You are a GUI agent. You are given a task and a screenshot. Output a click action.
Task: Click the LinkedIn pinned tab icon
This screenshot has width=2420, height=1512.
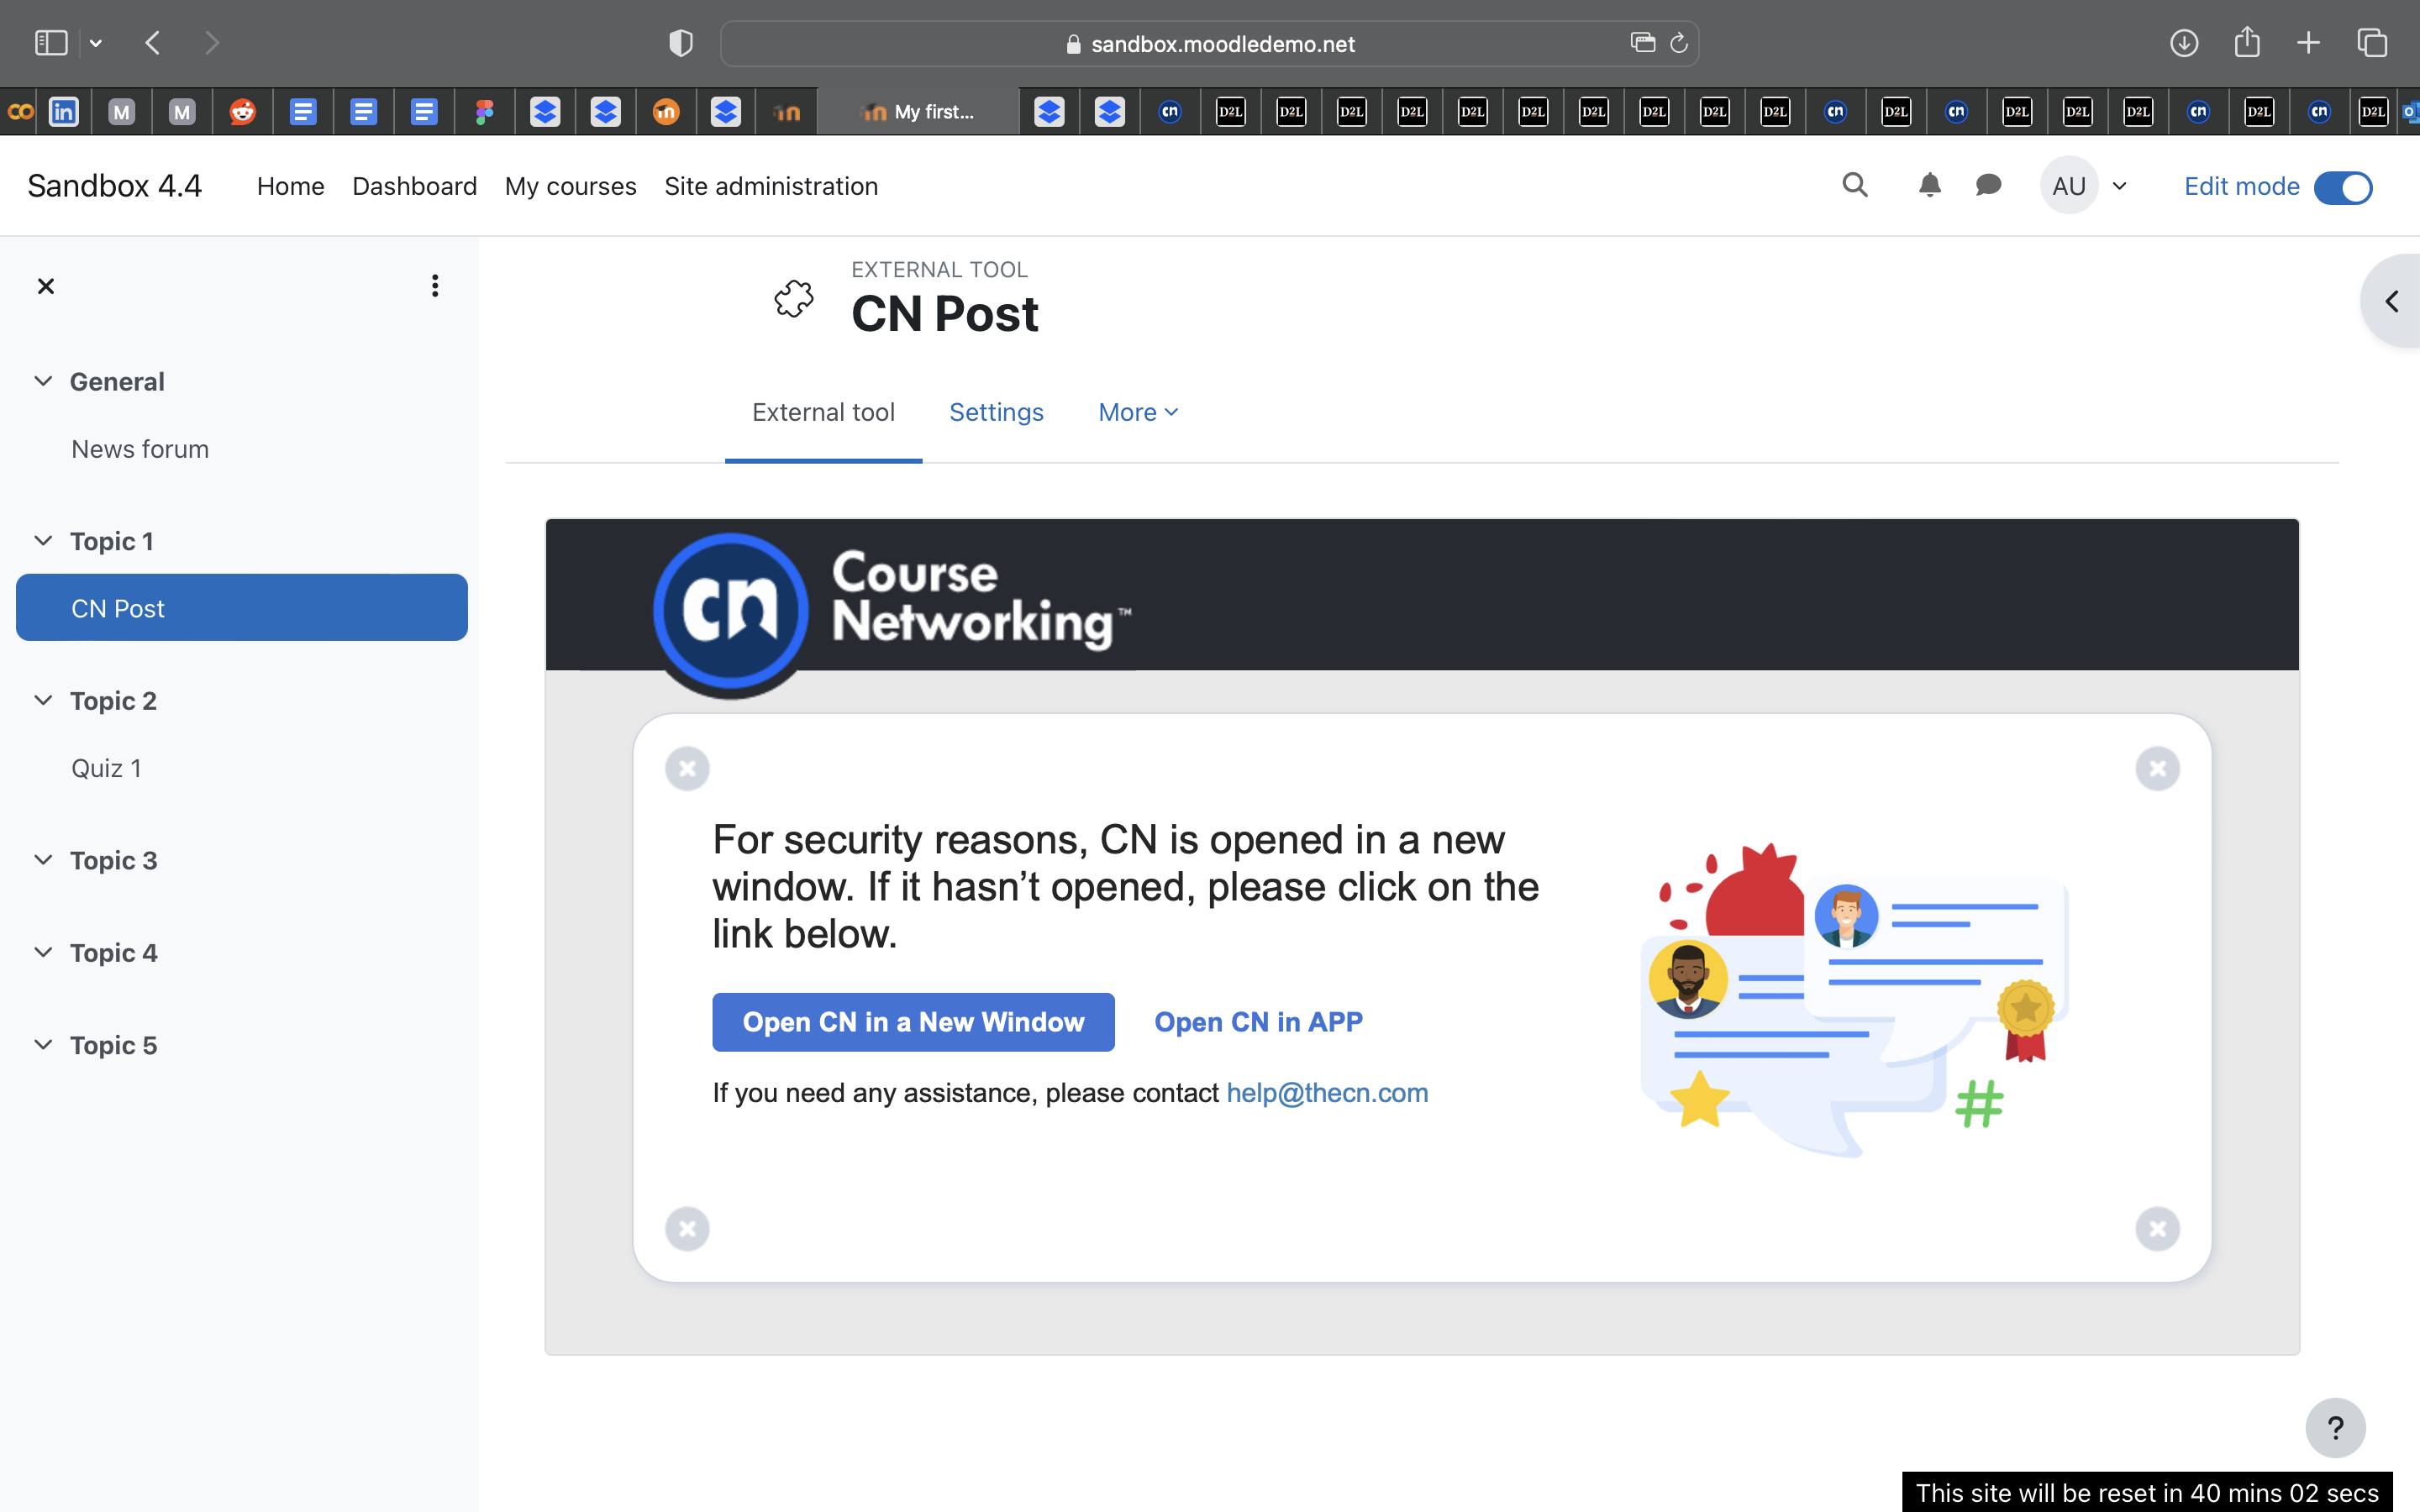click(x=64, y=112)
